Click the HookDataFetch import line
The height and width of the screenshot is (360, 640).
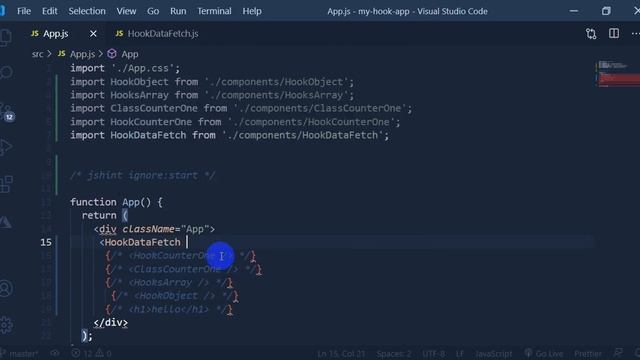tap(229, 136)
